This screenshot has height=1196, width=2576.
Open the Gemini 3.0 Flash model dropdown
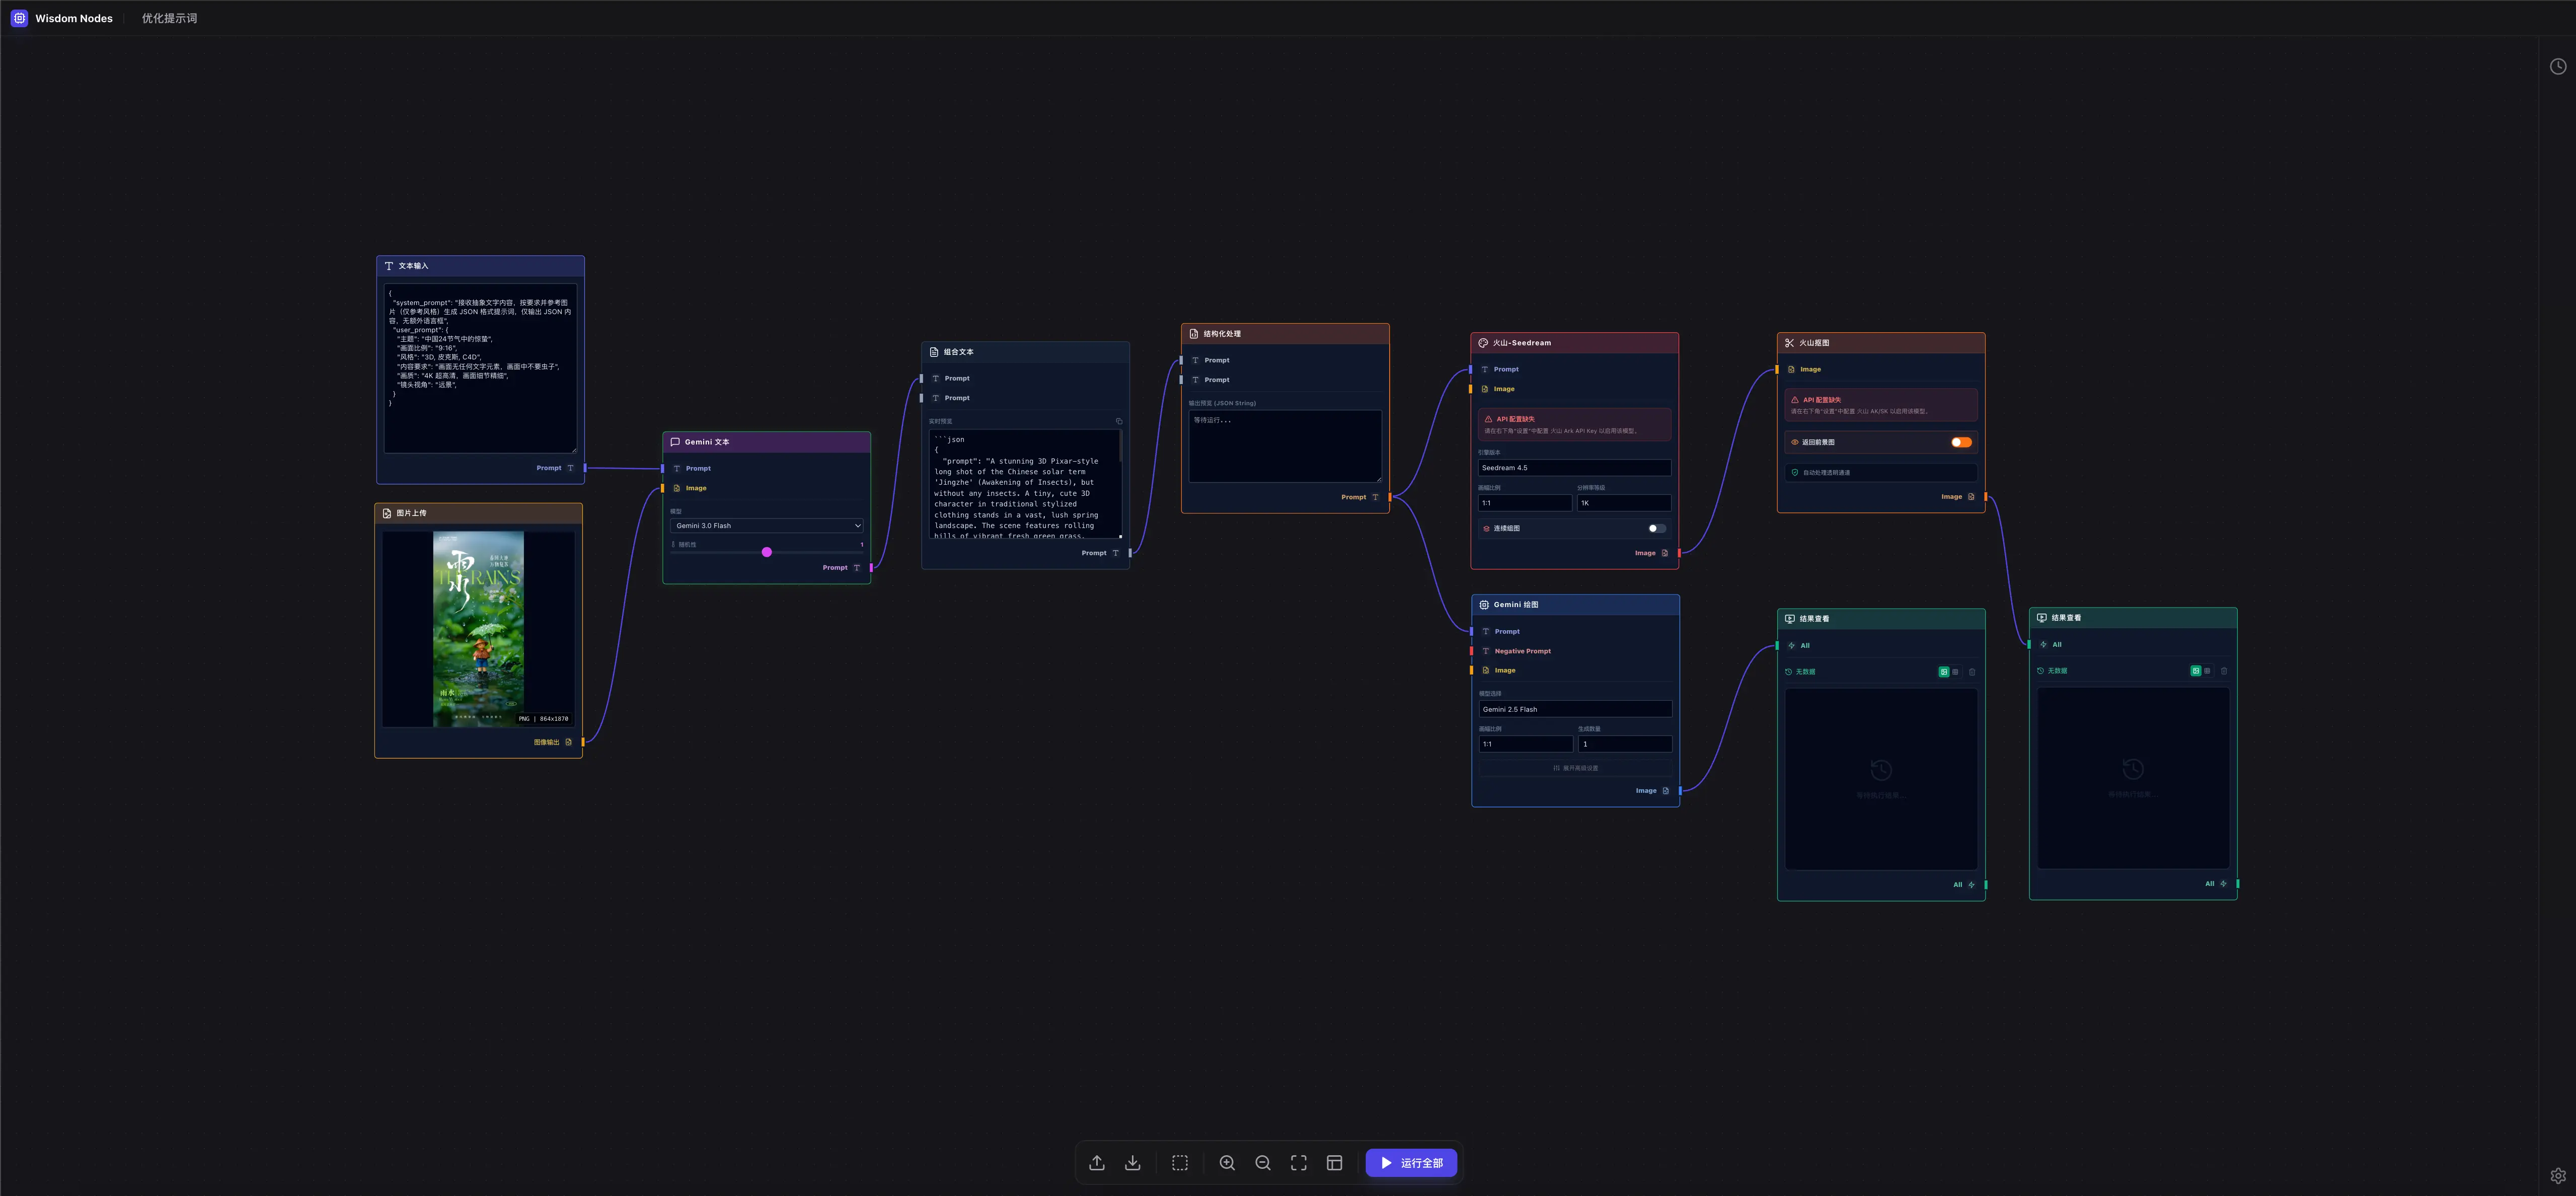tap(767, 525)
